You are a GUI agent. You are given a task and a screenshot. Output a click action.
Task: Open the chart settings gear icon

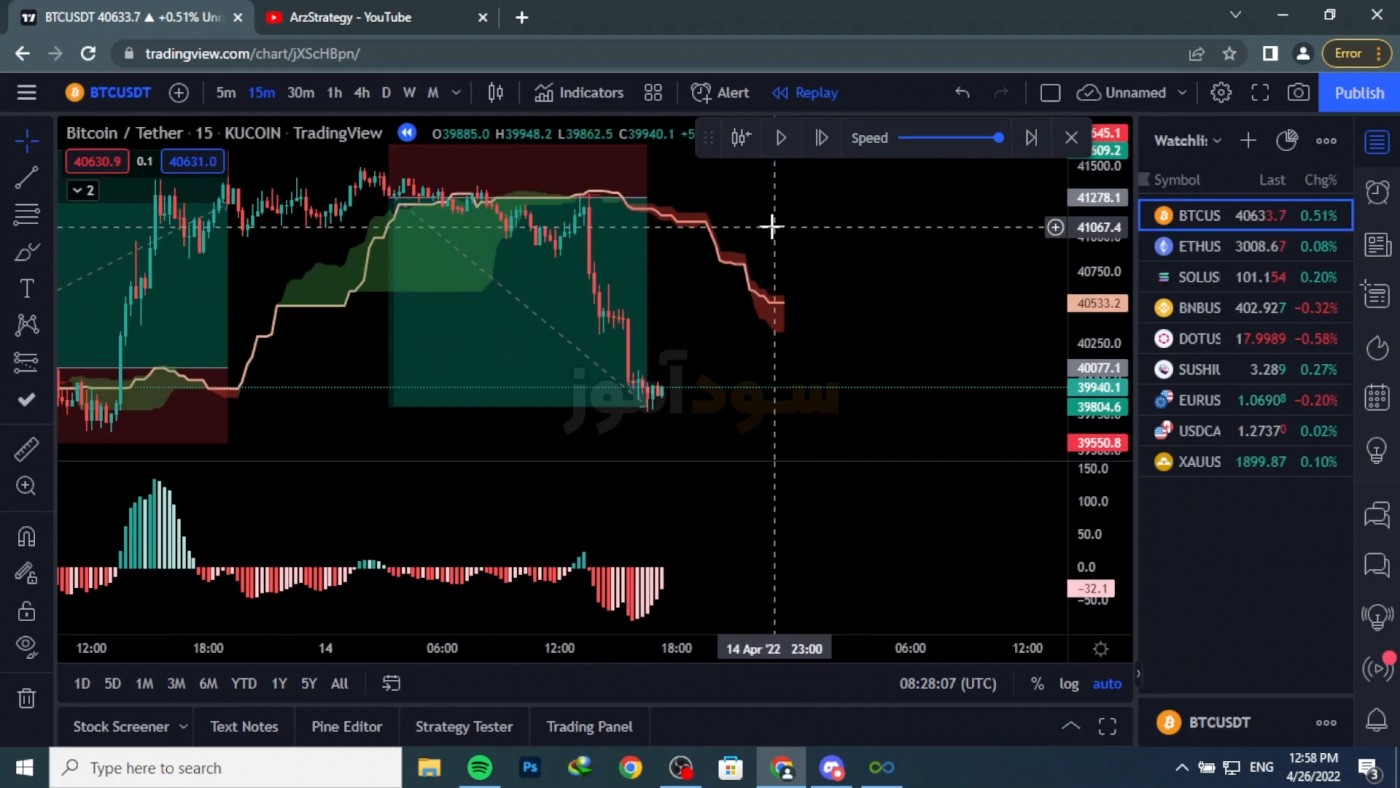pos(1221,92)
